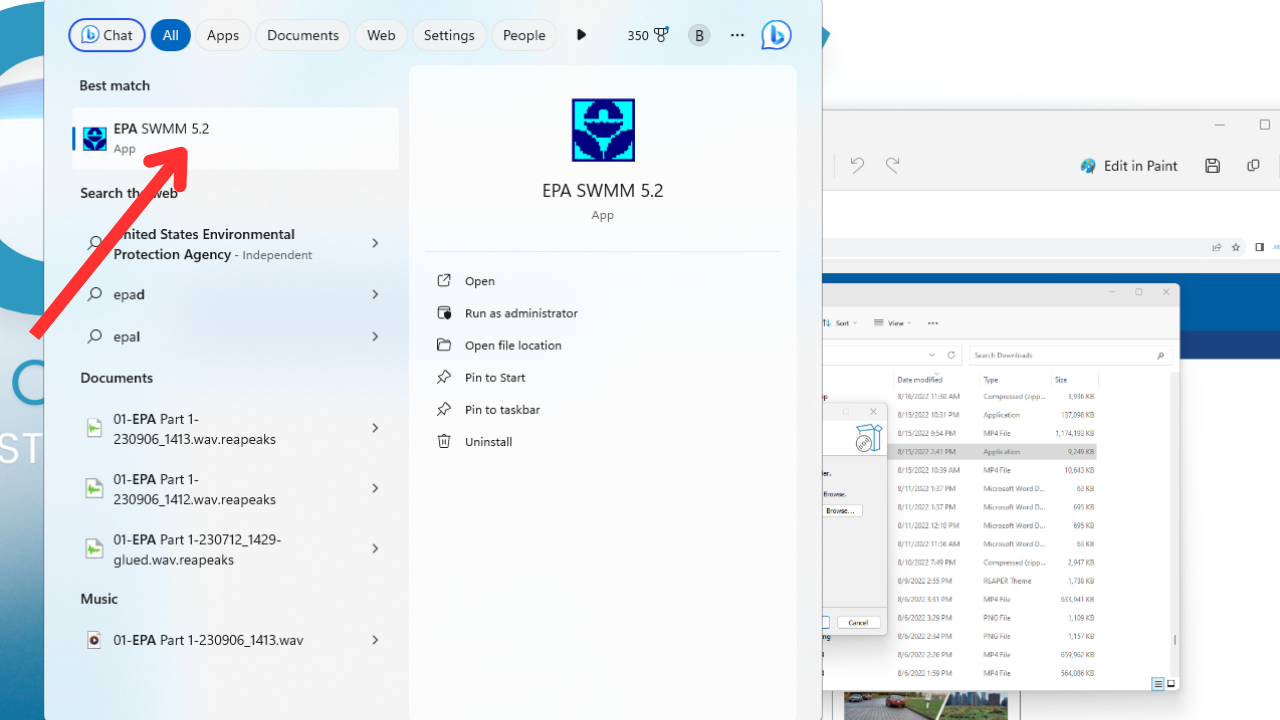1280x720 pixels.
Task: Click the Edit in Paint palette icon
Action: [x=1087, y=166]
